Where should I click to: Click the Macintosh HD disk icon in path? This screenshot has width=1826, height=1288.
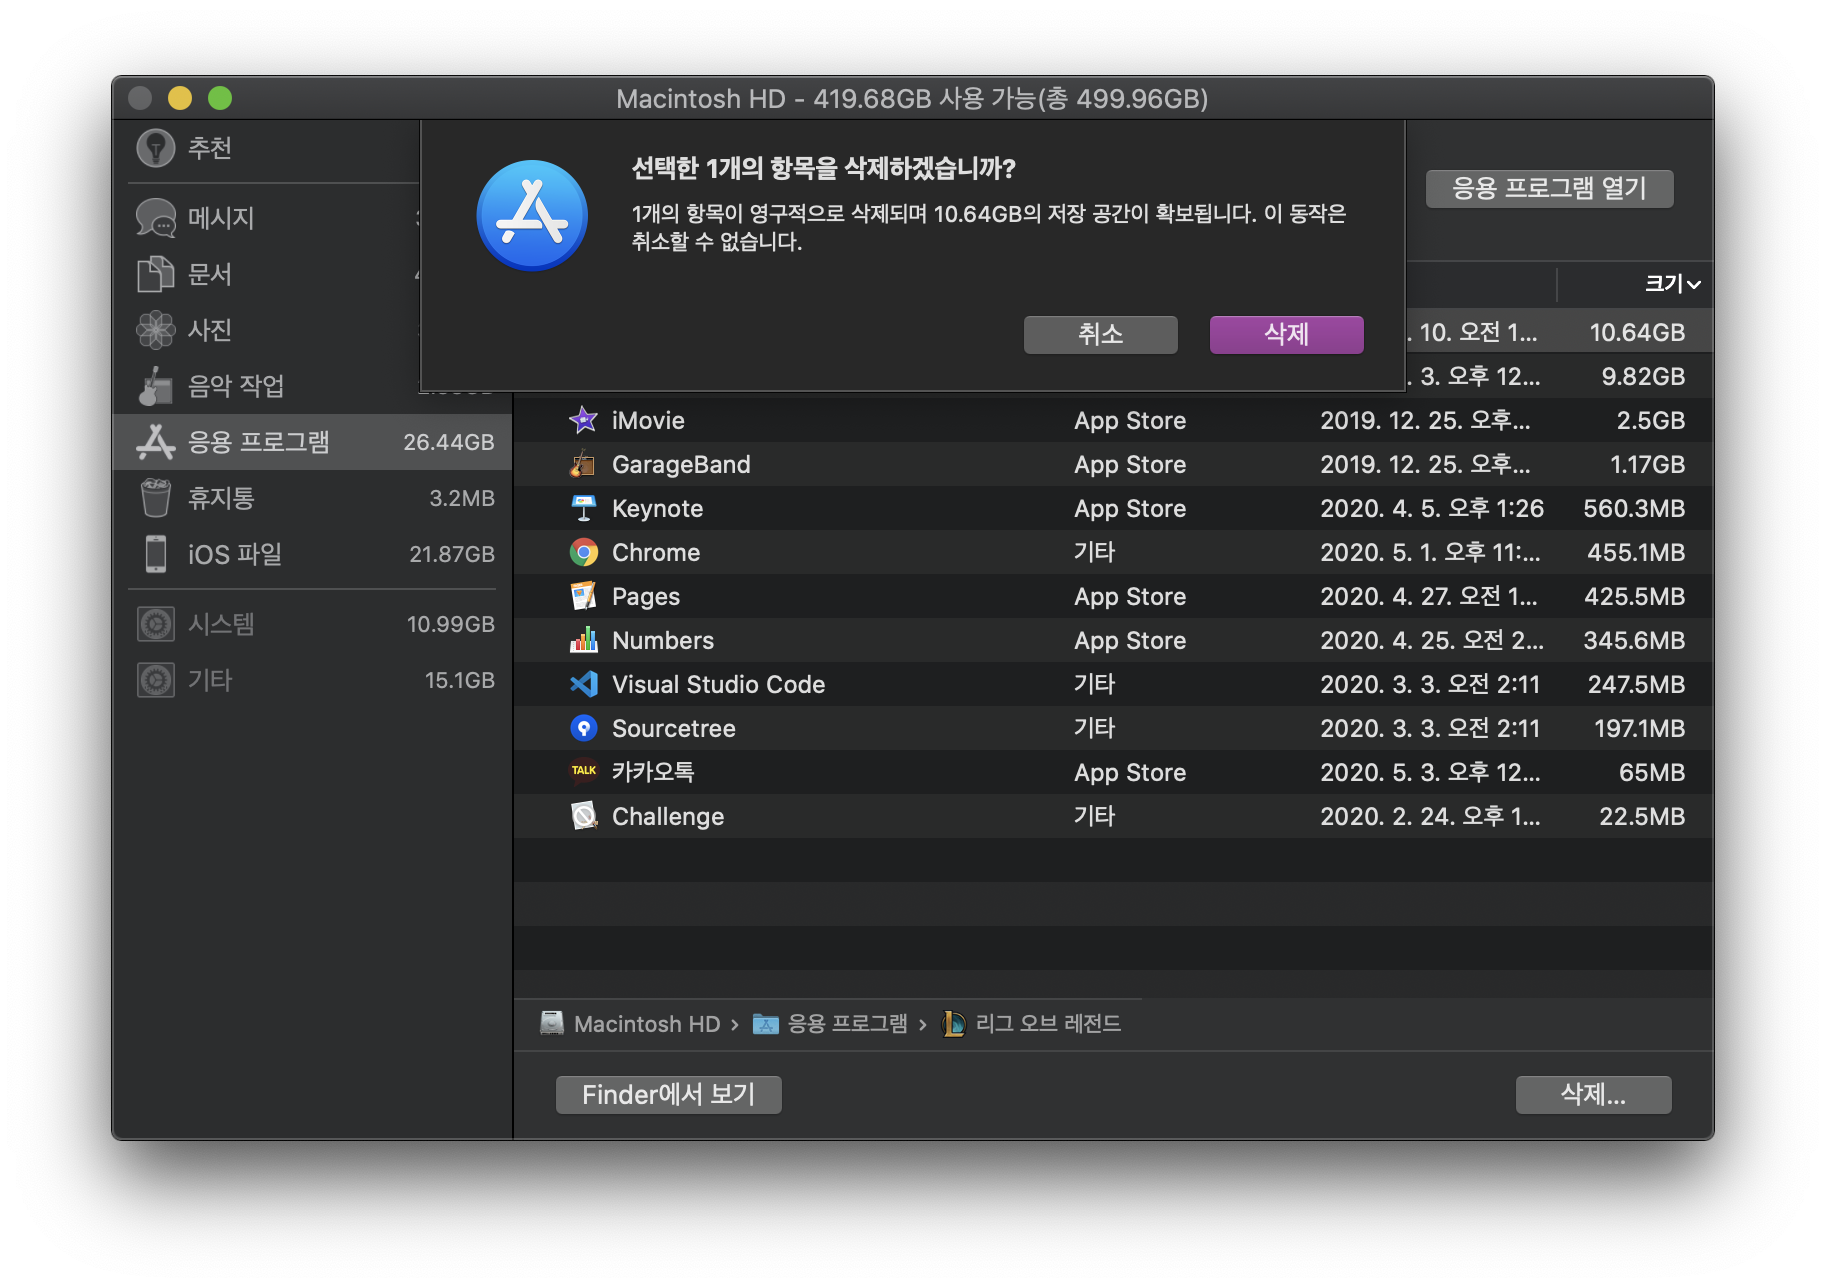tap(552, 1023)
